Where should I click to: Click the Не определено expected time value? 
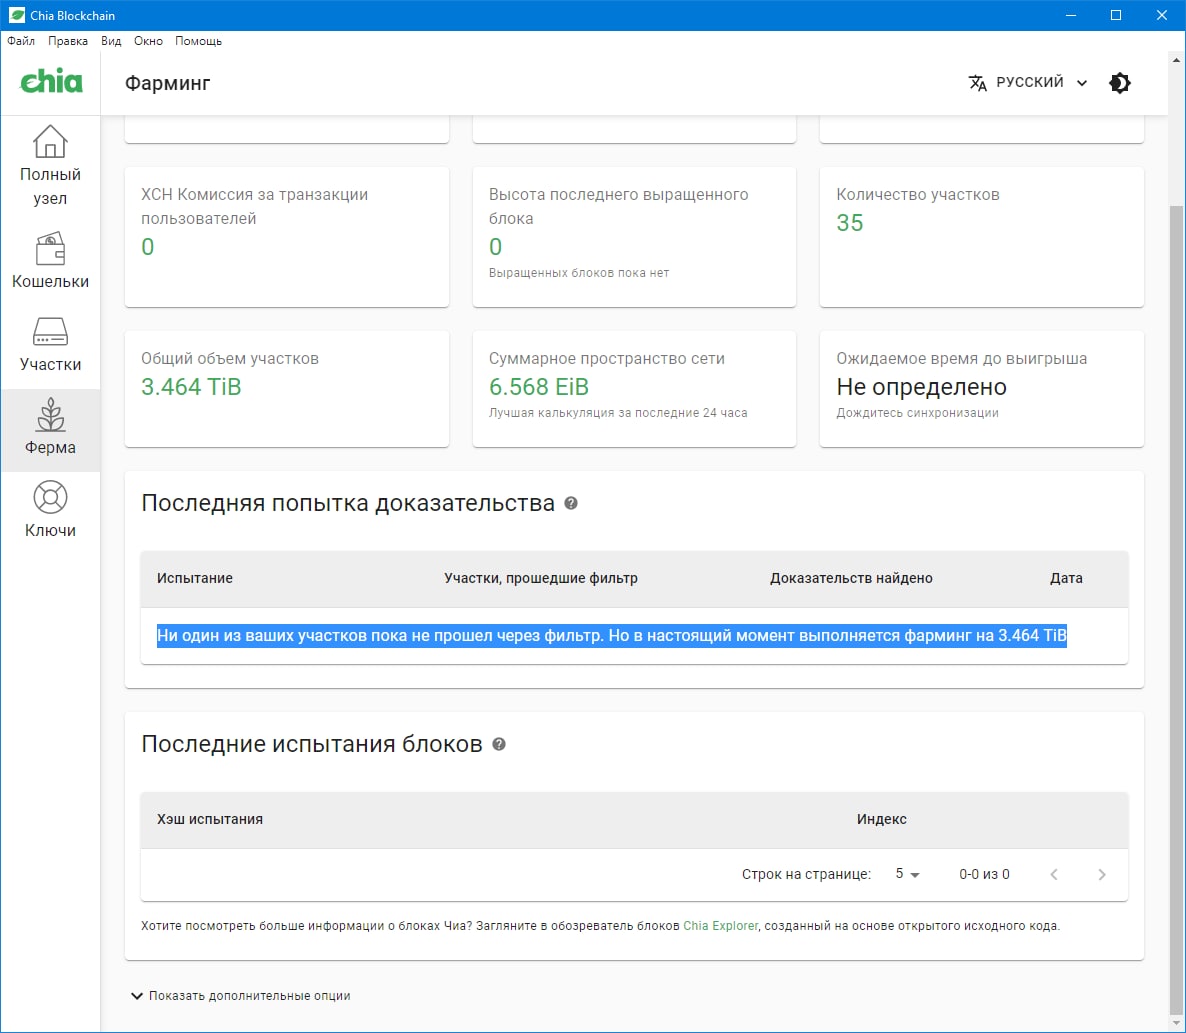coord(921,386)
